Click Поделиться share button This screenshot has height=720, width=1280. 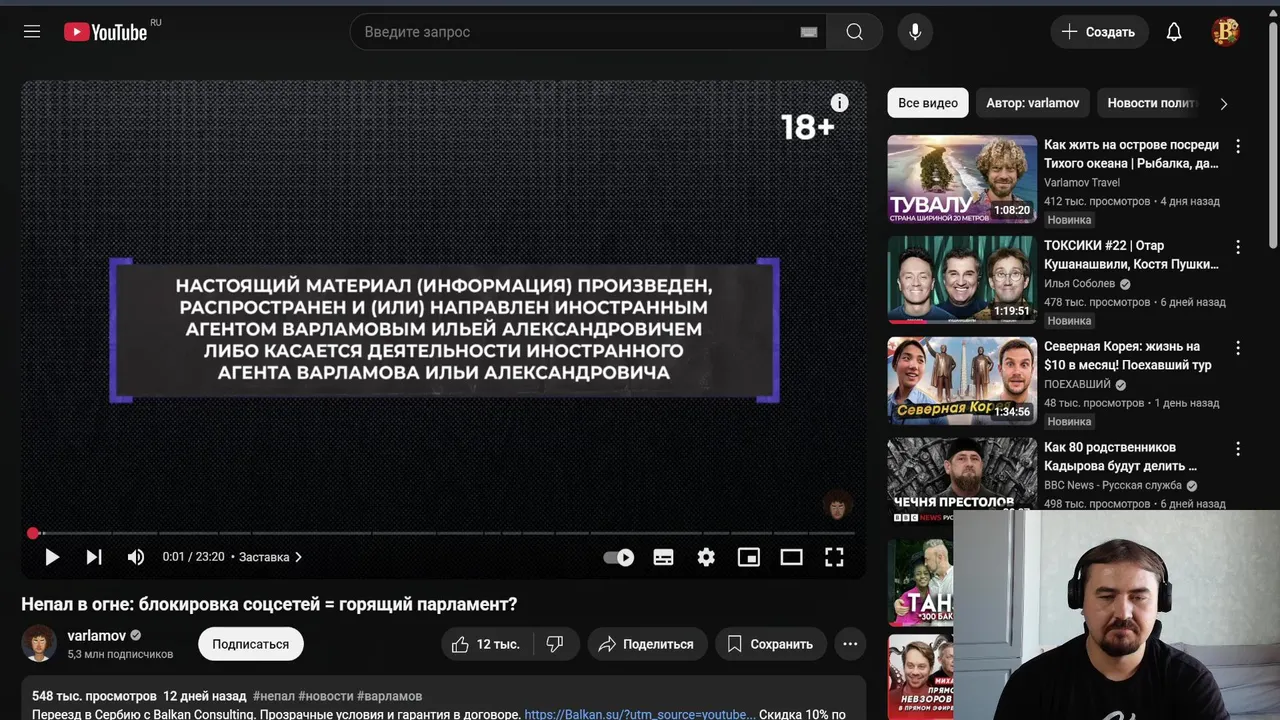pos(647,644)
